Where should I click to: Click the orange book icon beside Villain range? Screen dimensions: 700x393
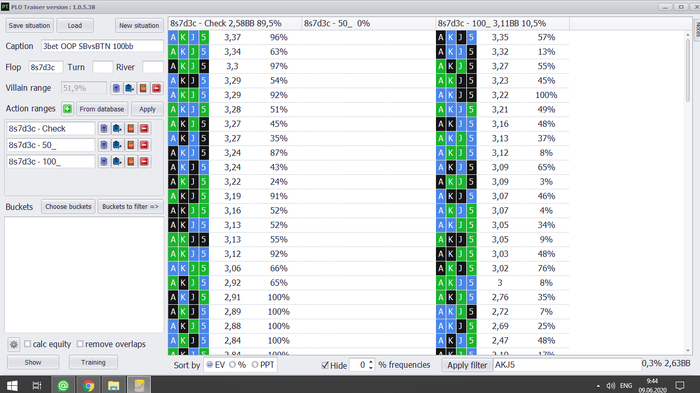143,88
